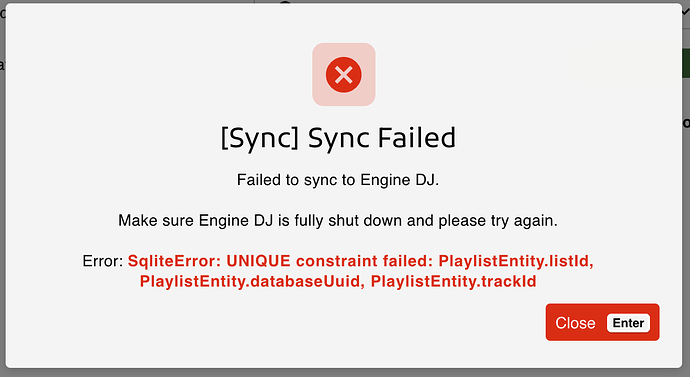The height and width of the screenshot is (377, 690).
Task: Click the white X inside the red circle
Action: tap(344, 75)
